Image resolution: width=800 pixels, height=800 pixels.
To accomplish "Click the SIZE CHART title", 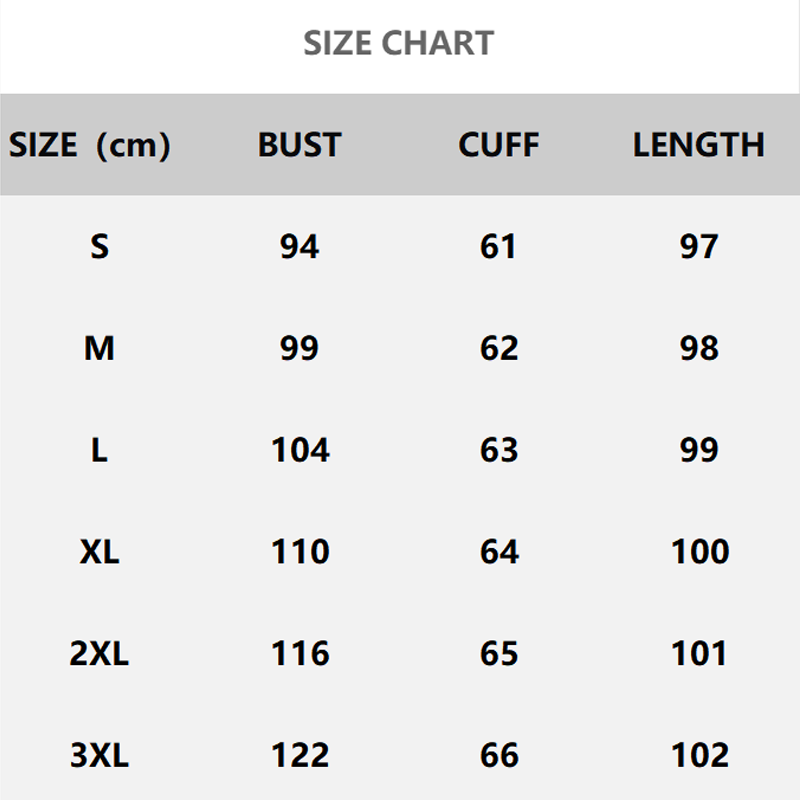I will [x=399, y=44].
